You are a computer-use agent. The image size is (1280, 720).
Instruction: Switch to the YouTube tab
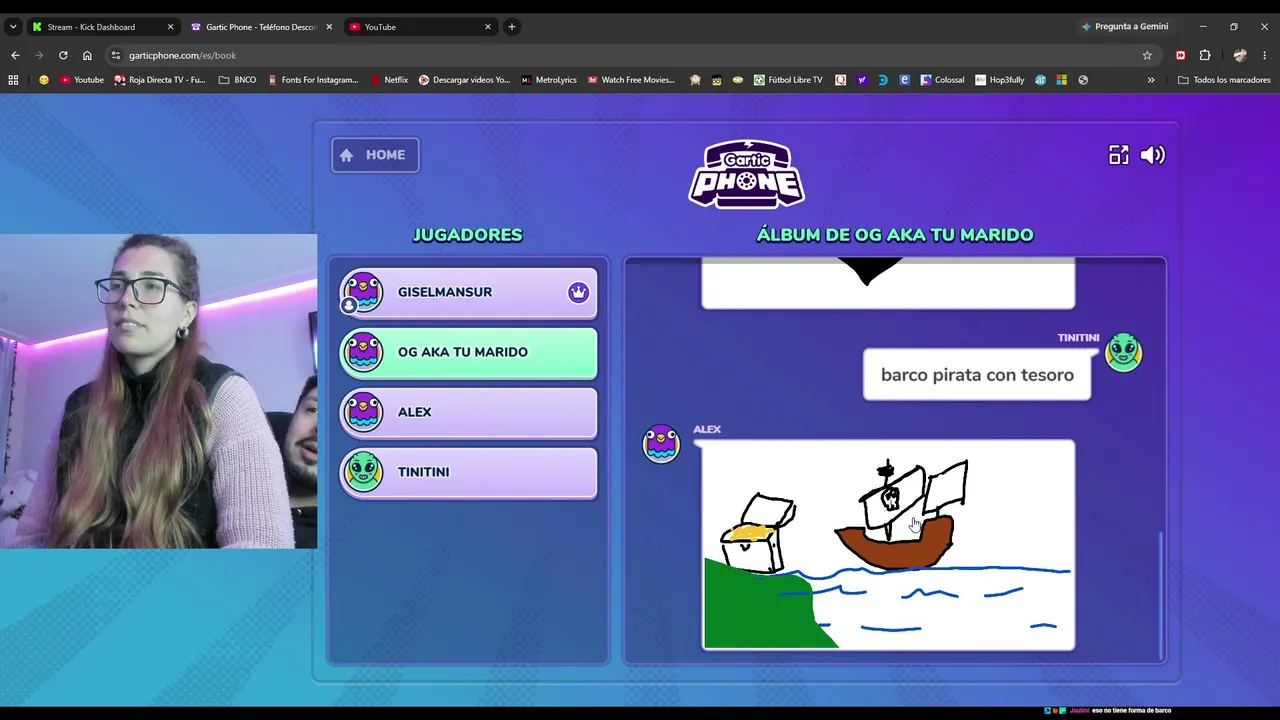(x=420, y=27)
